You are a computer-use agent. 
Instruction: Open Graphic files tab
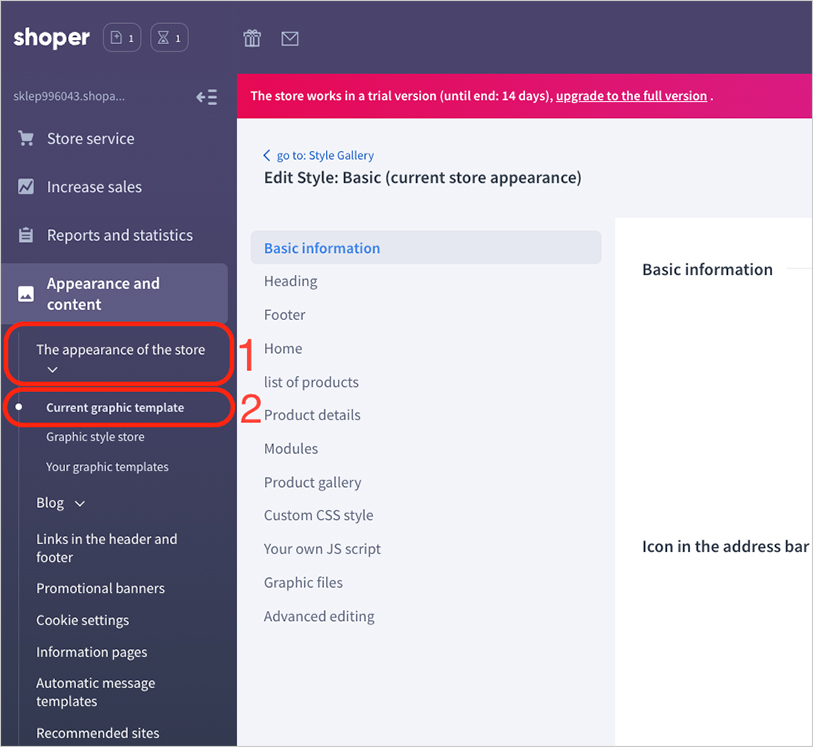click(303, 583)
